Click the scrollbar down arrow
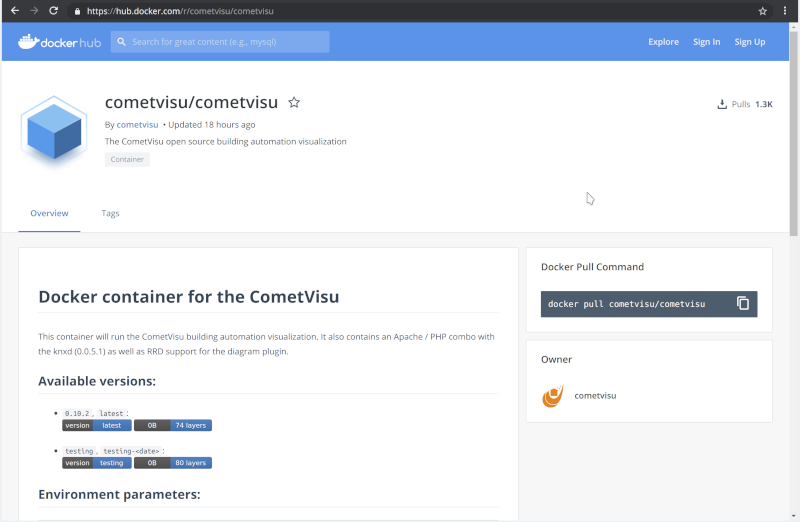This screenshot has width=800, height=522. click(794, 516)
